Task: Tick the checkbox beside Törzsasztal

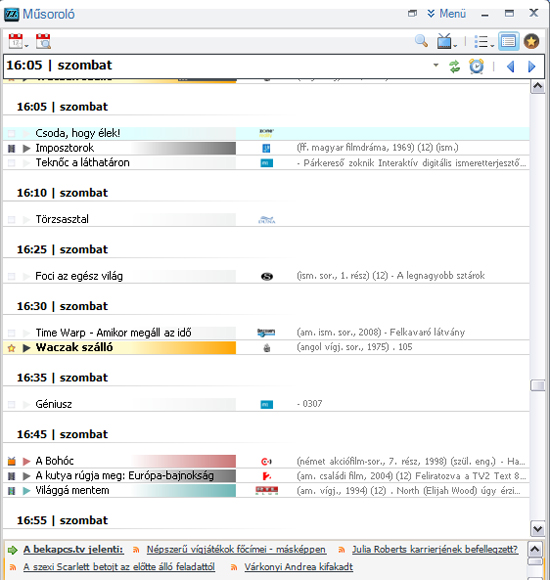Action: [11, 220]
